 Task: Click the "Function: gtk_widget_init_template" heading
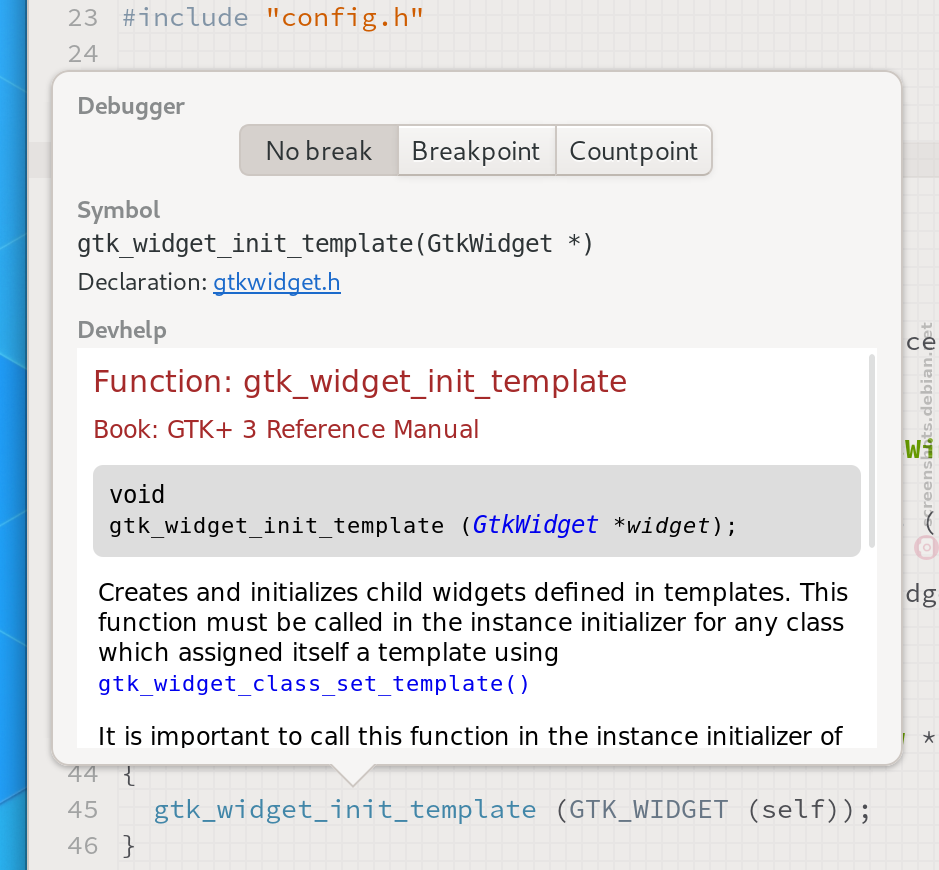360,381
